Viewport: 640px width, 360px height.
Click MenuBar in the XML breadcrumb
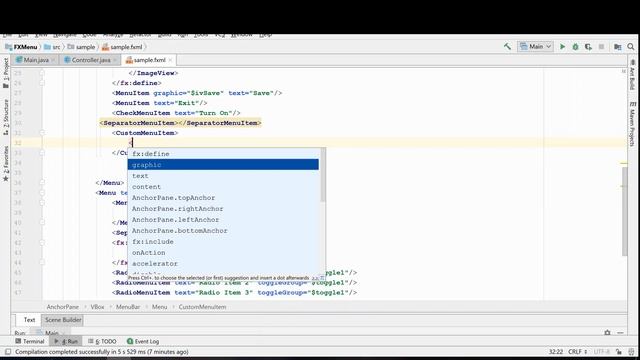[128, 307]
